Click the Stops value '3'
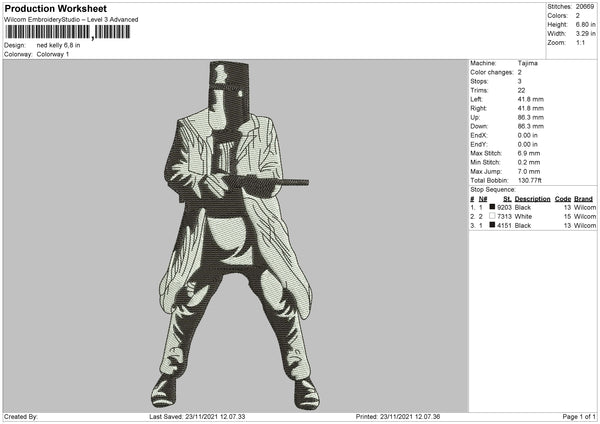This screenshot has width=600, height=424. [520, 81]
